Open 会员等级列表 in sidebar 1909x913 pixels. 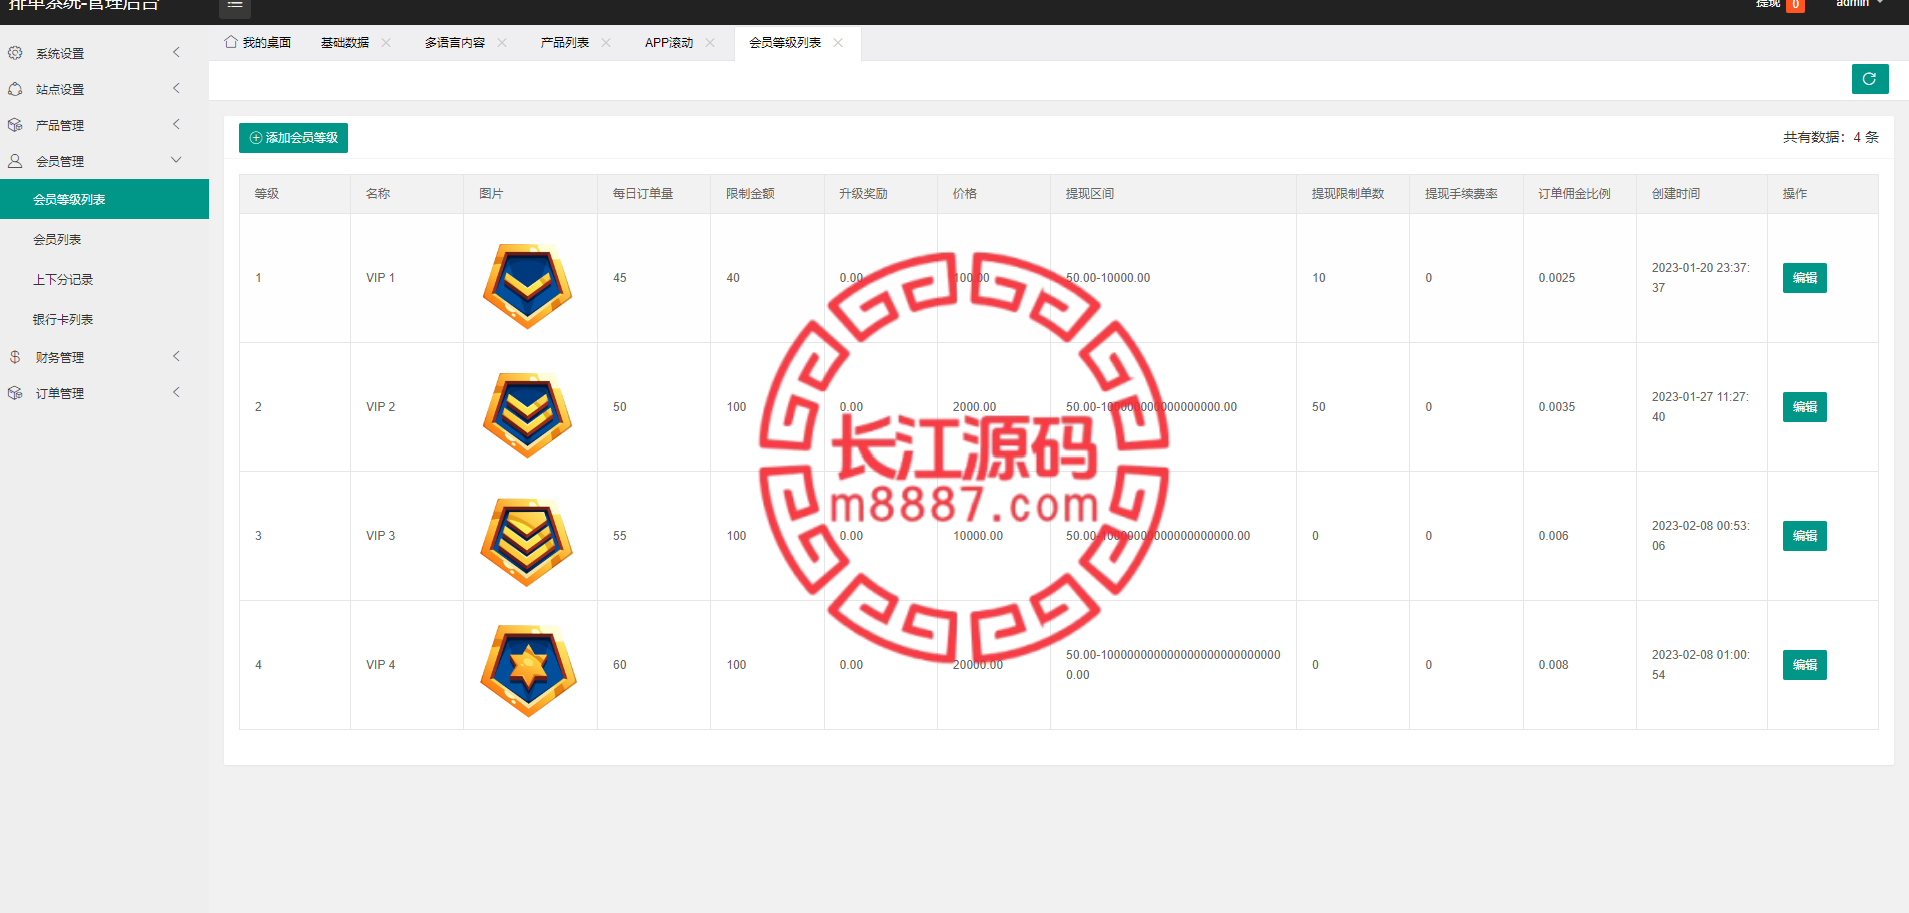click(104, 199)
